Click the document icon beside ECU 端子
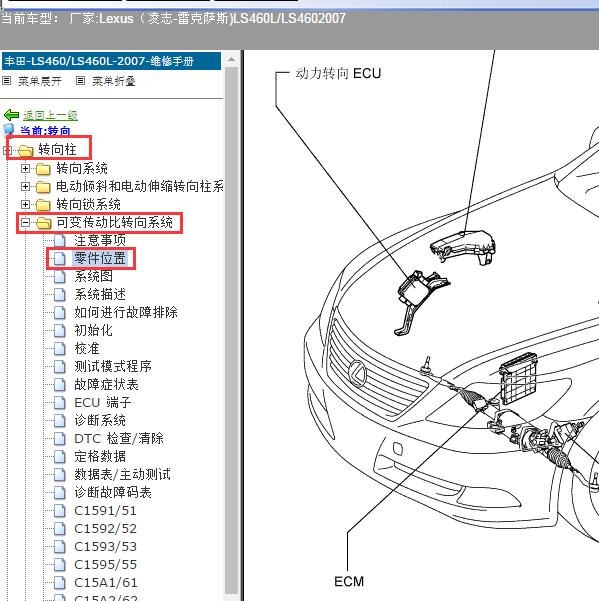This screenshot has height=601, width=599. pyautogui.click(x=59, y=402)
